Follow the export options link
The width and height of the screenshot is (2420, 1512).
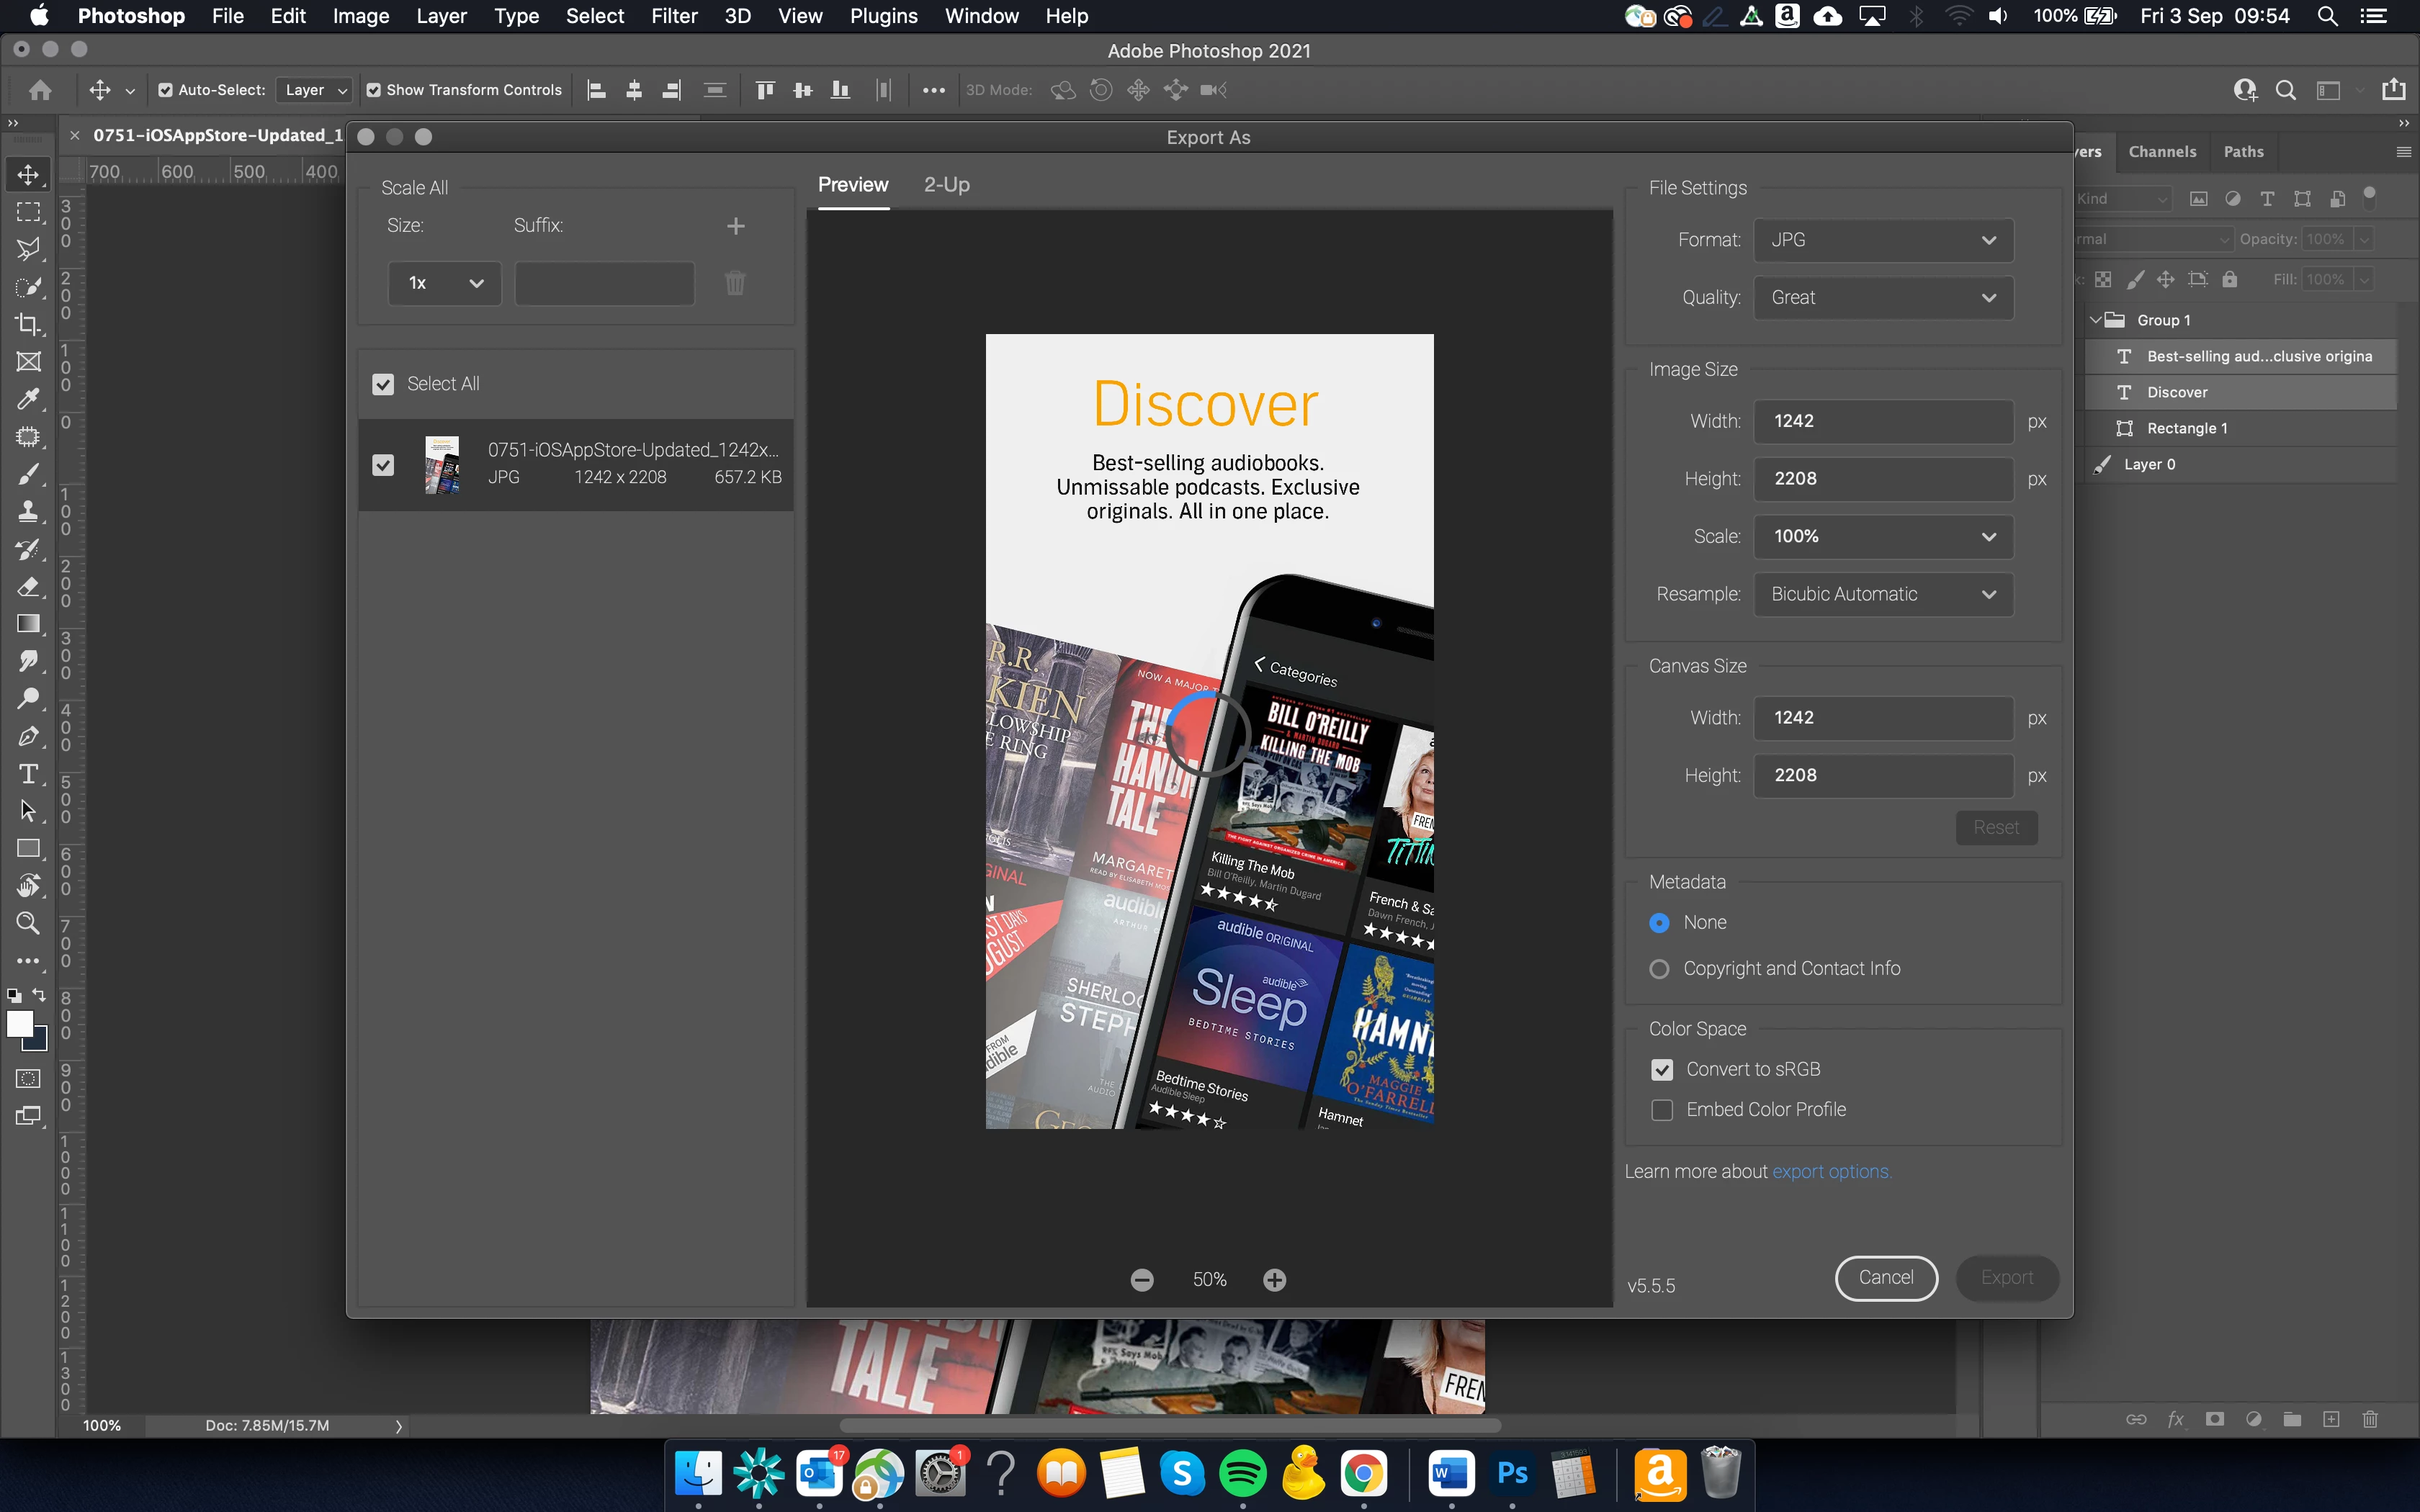click(x=1830, y=1171)
